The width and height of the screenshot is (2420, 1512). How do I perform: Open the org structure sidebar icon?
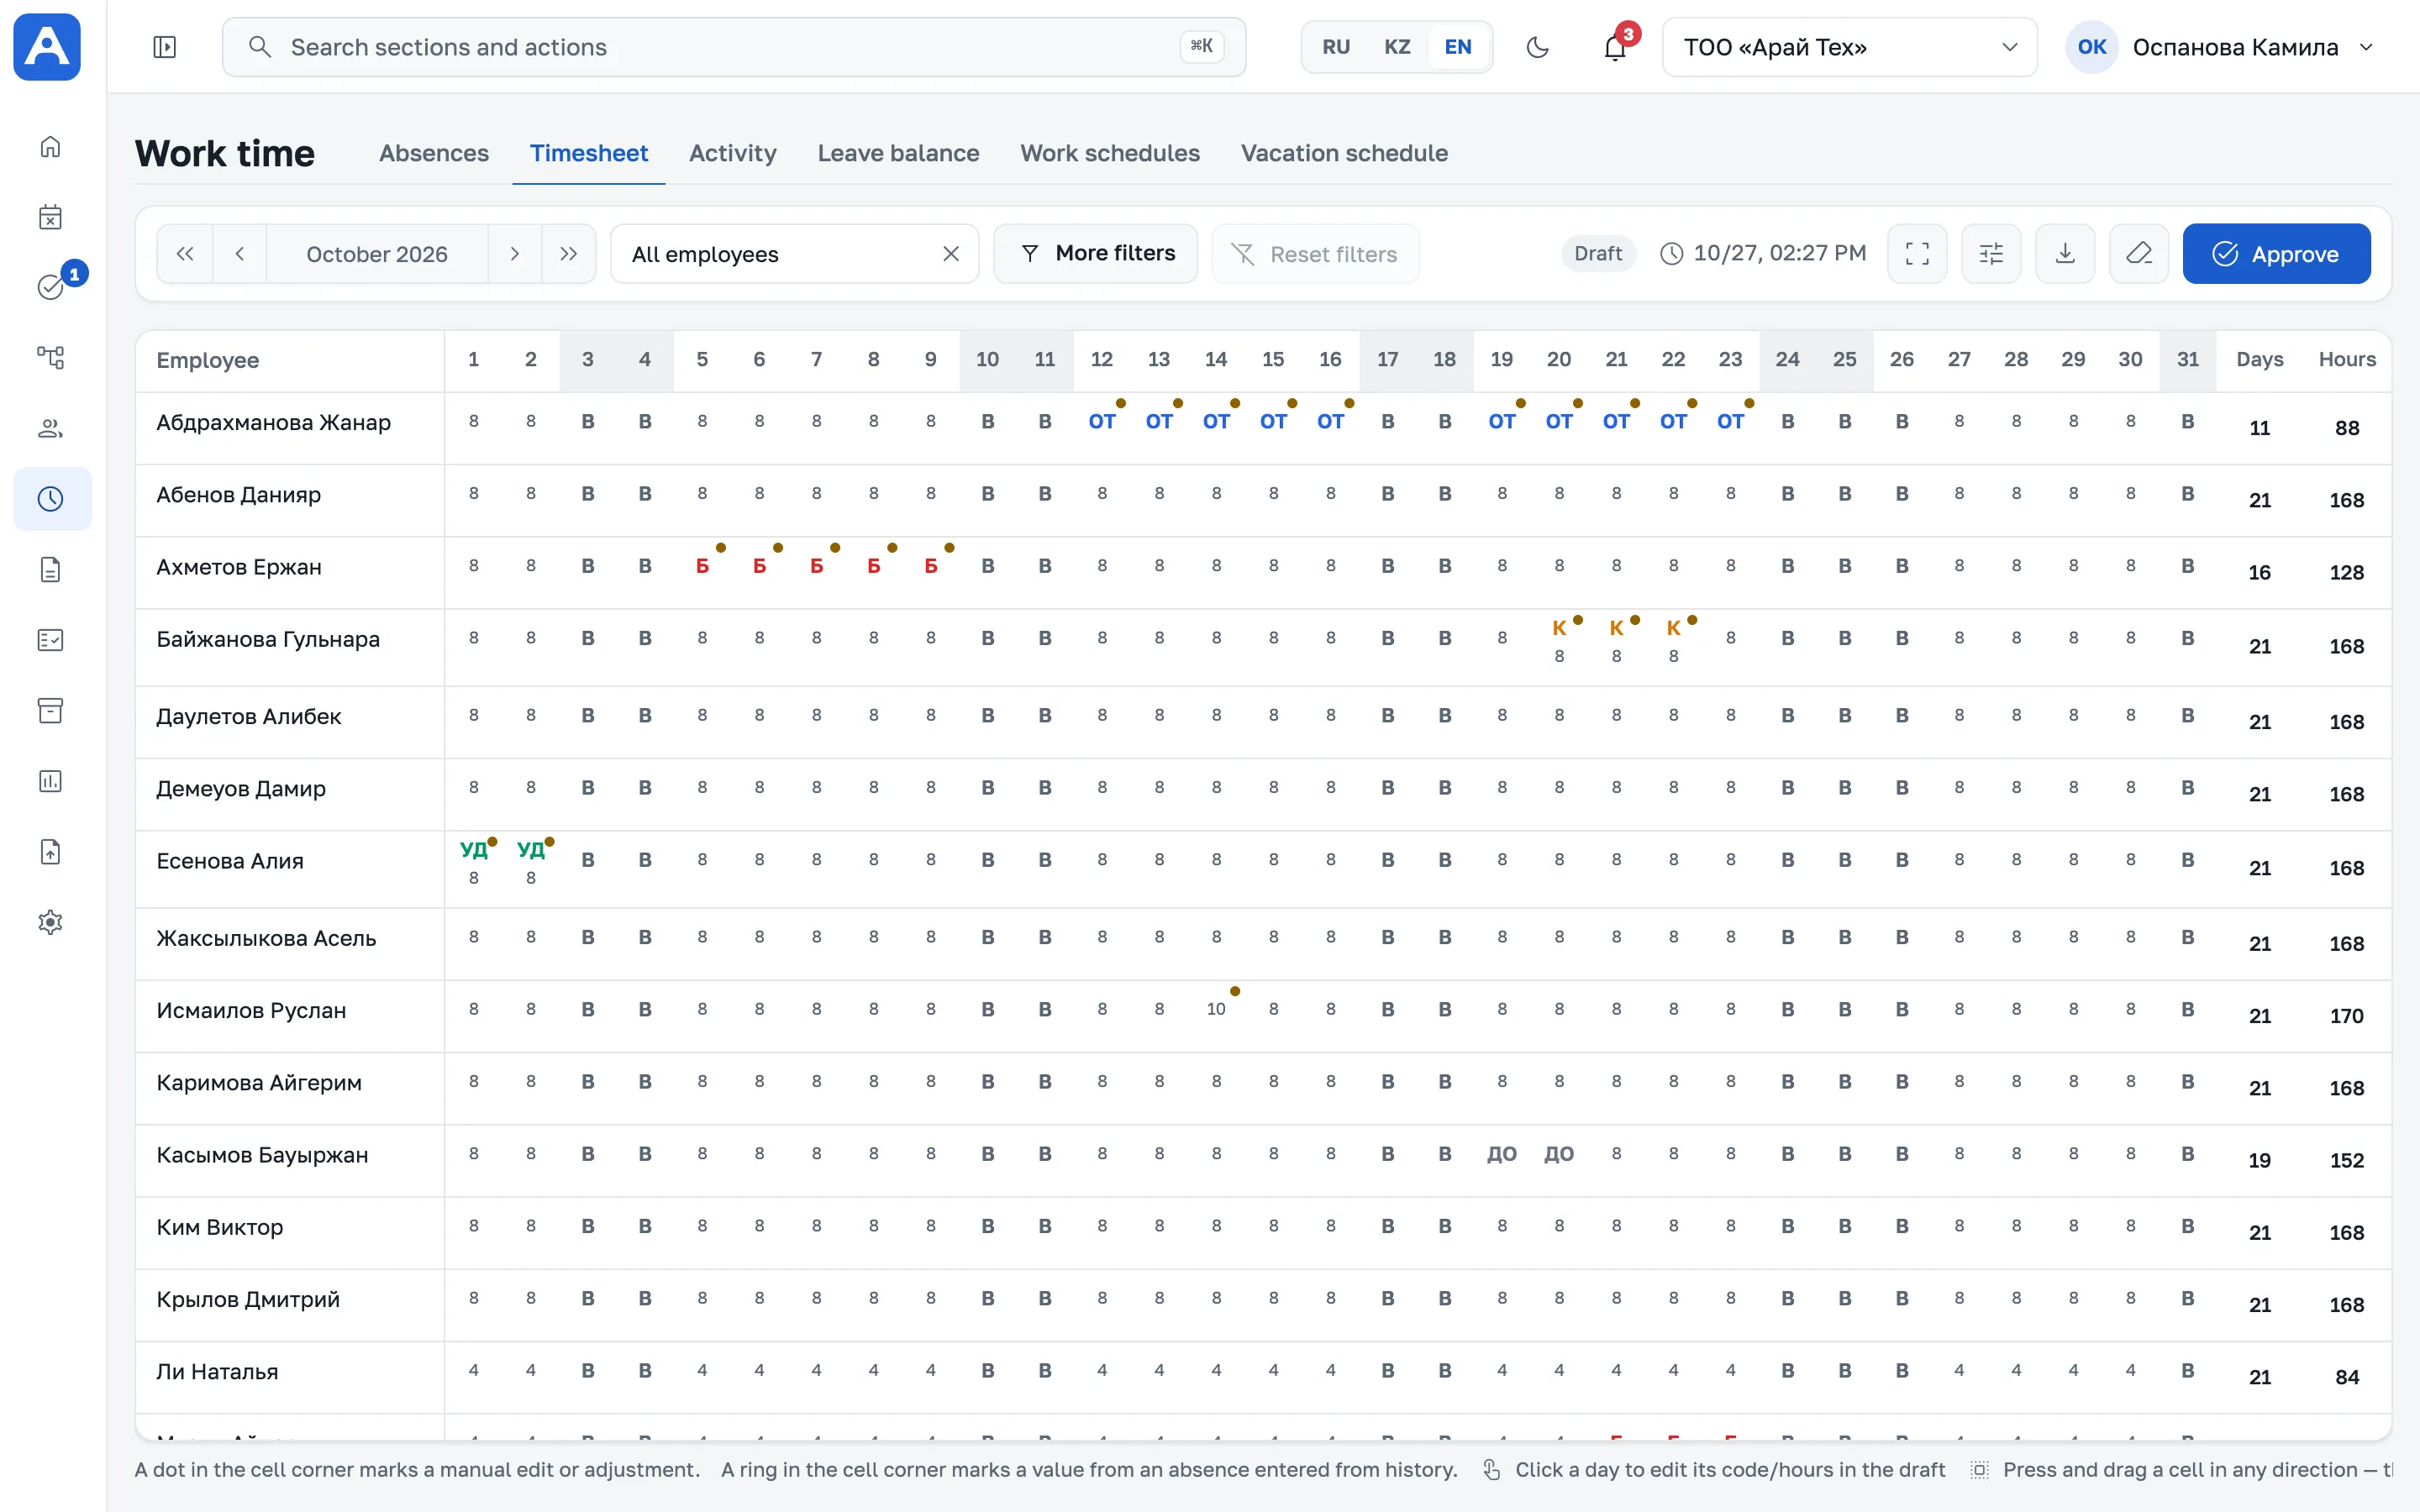coord(50,358)
